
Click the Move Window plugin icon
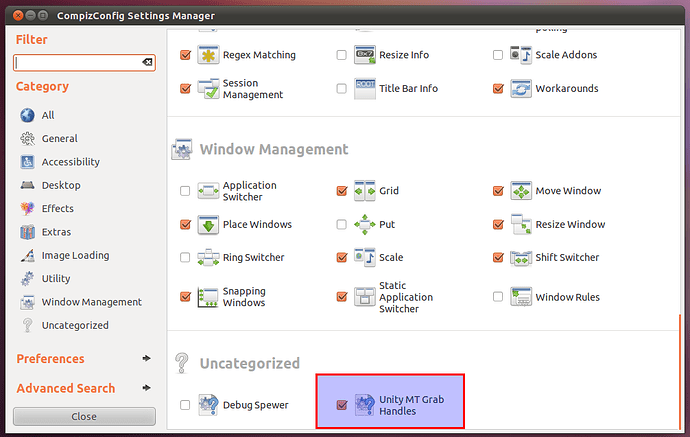[521, 191]
